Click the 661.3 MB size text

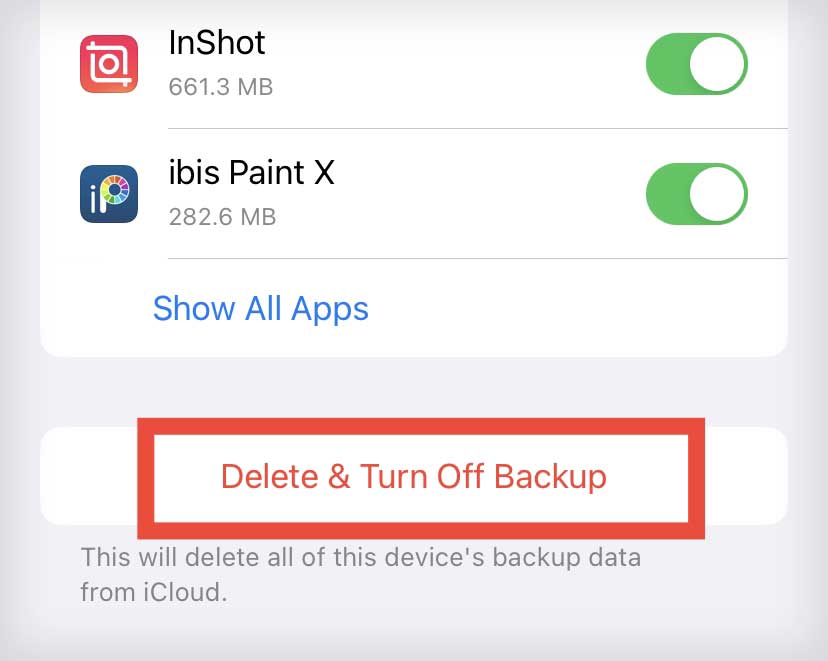tap(221, 87)
